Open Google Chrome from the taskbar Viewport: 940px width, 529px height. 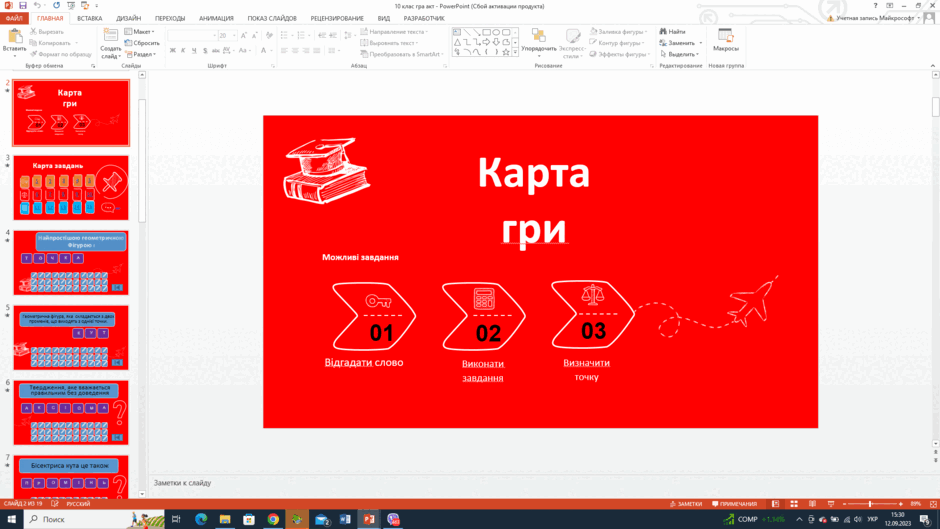(x=273, y=519)
